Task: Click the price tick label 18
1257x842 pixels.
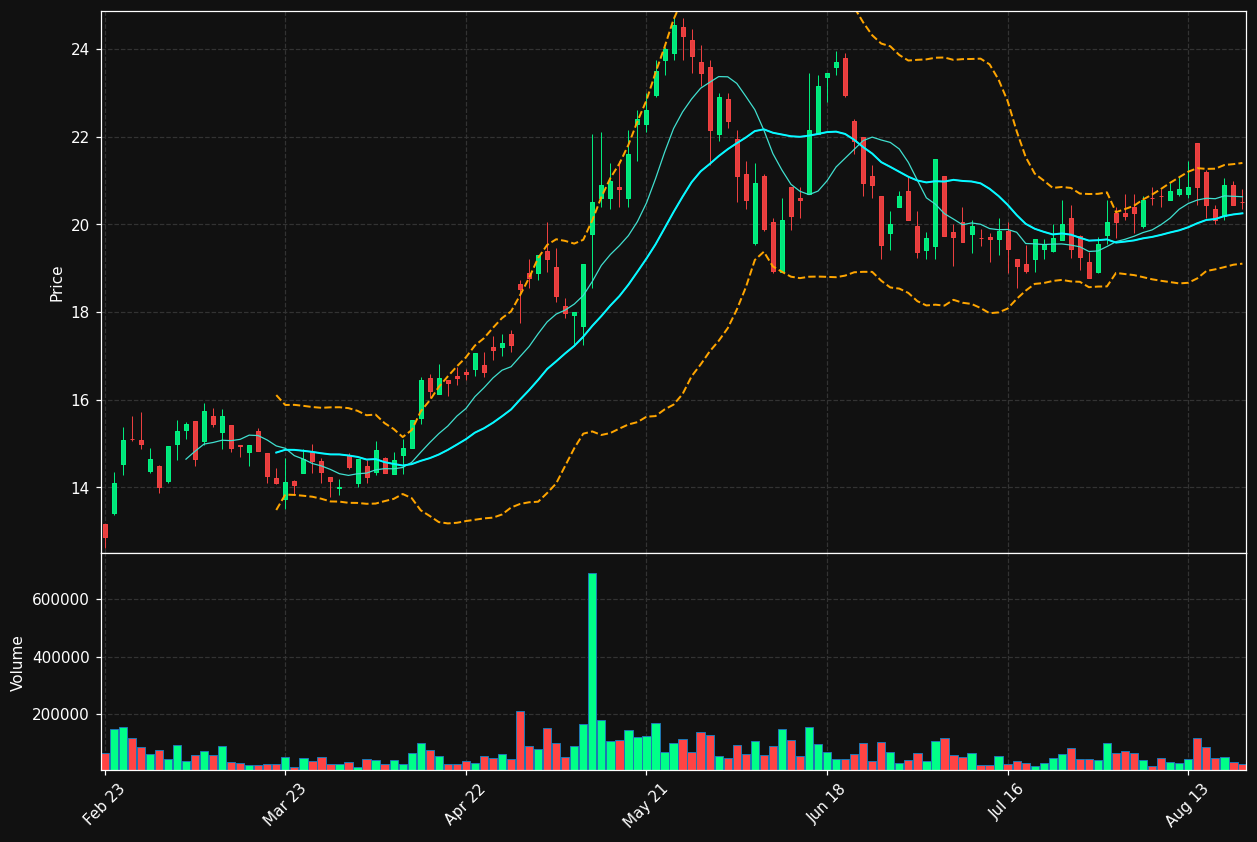Action: [79, 313]
